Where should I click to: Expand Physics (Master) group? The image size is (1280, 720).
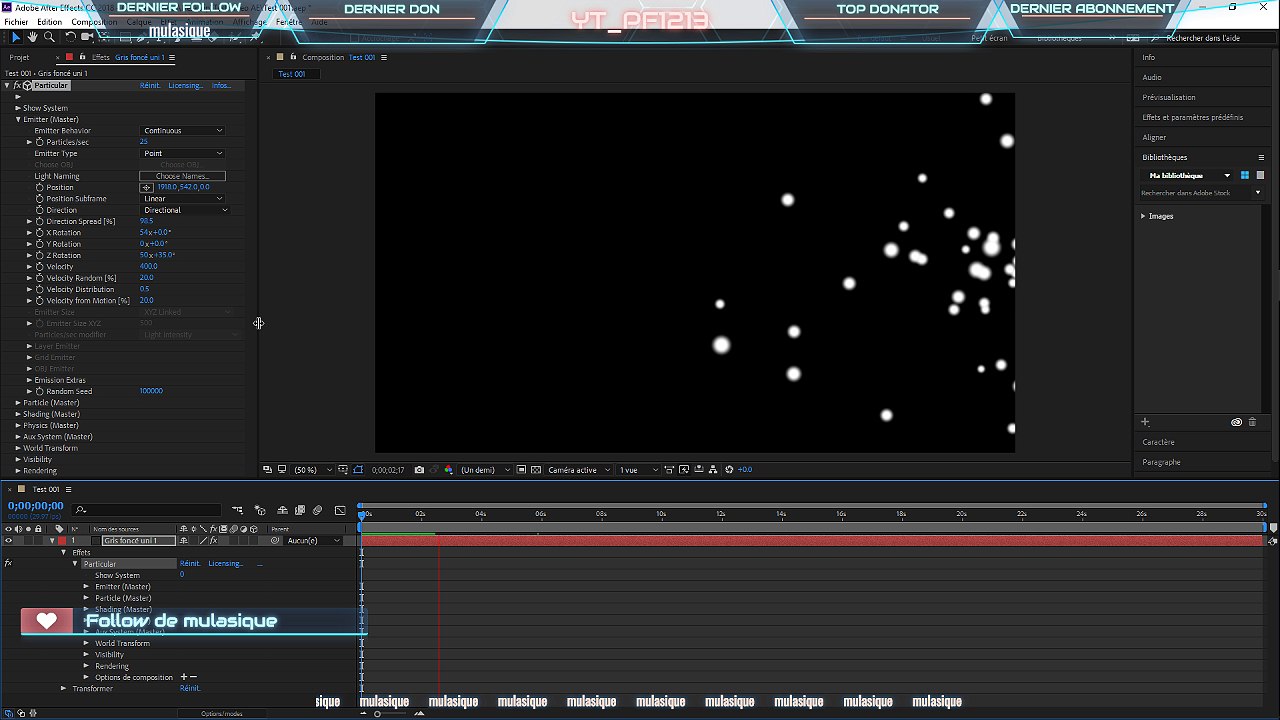pos(18,426)
